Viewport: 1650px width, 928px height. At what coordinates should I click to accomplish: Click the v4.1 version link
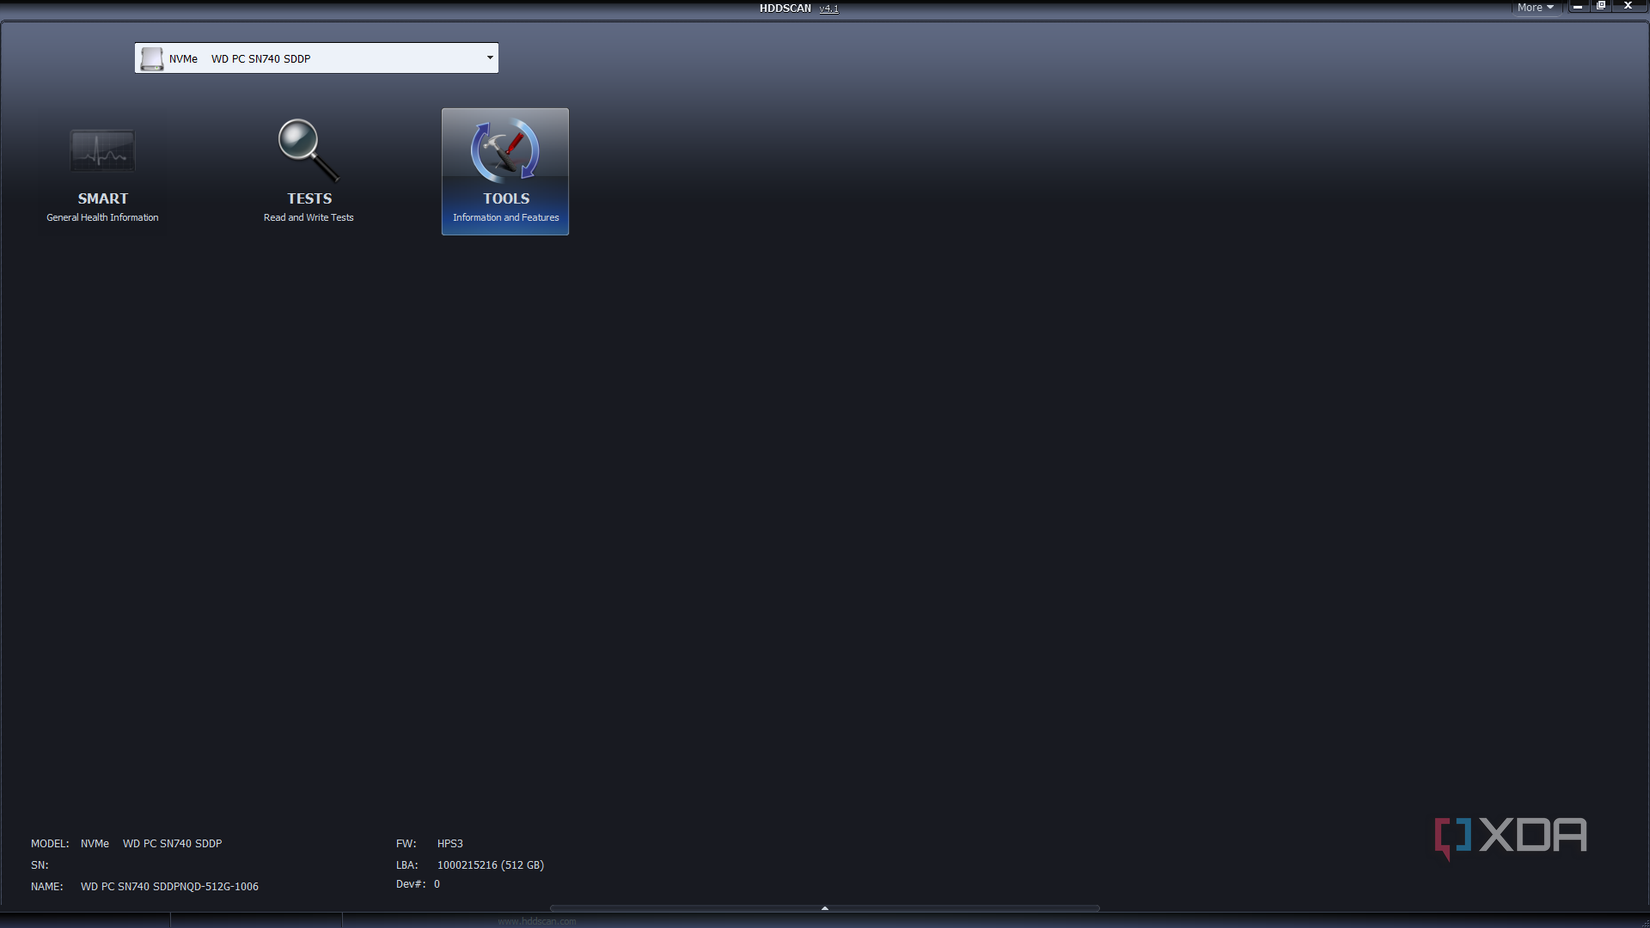[x=829, y=8]
